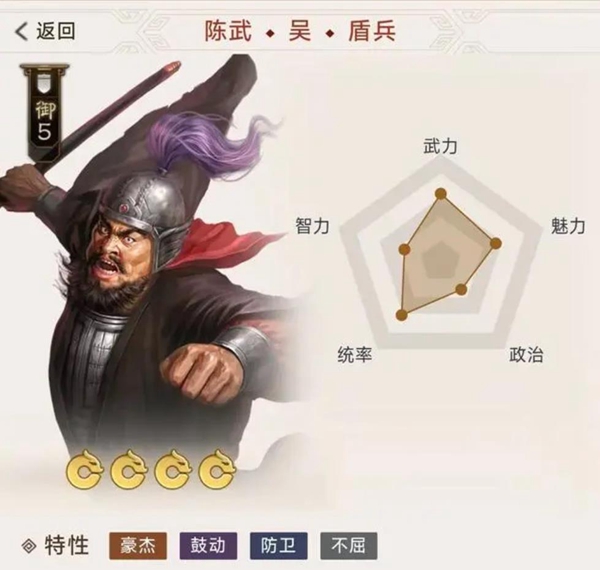Screen dimensions: 600x570
Task: Click the fourth gold dragon coin star
Action: tap(217, 470)
